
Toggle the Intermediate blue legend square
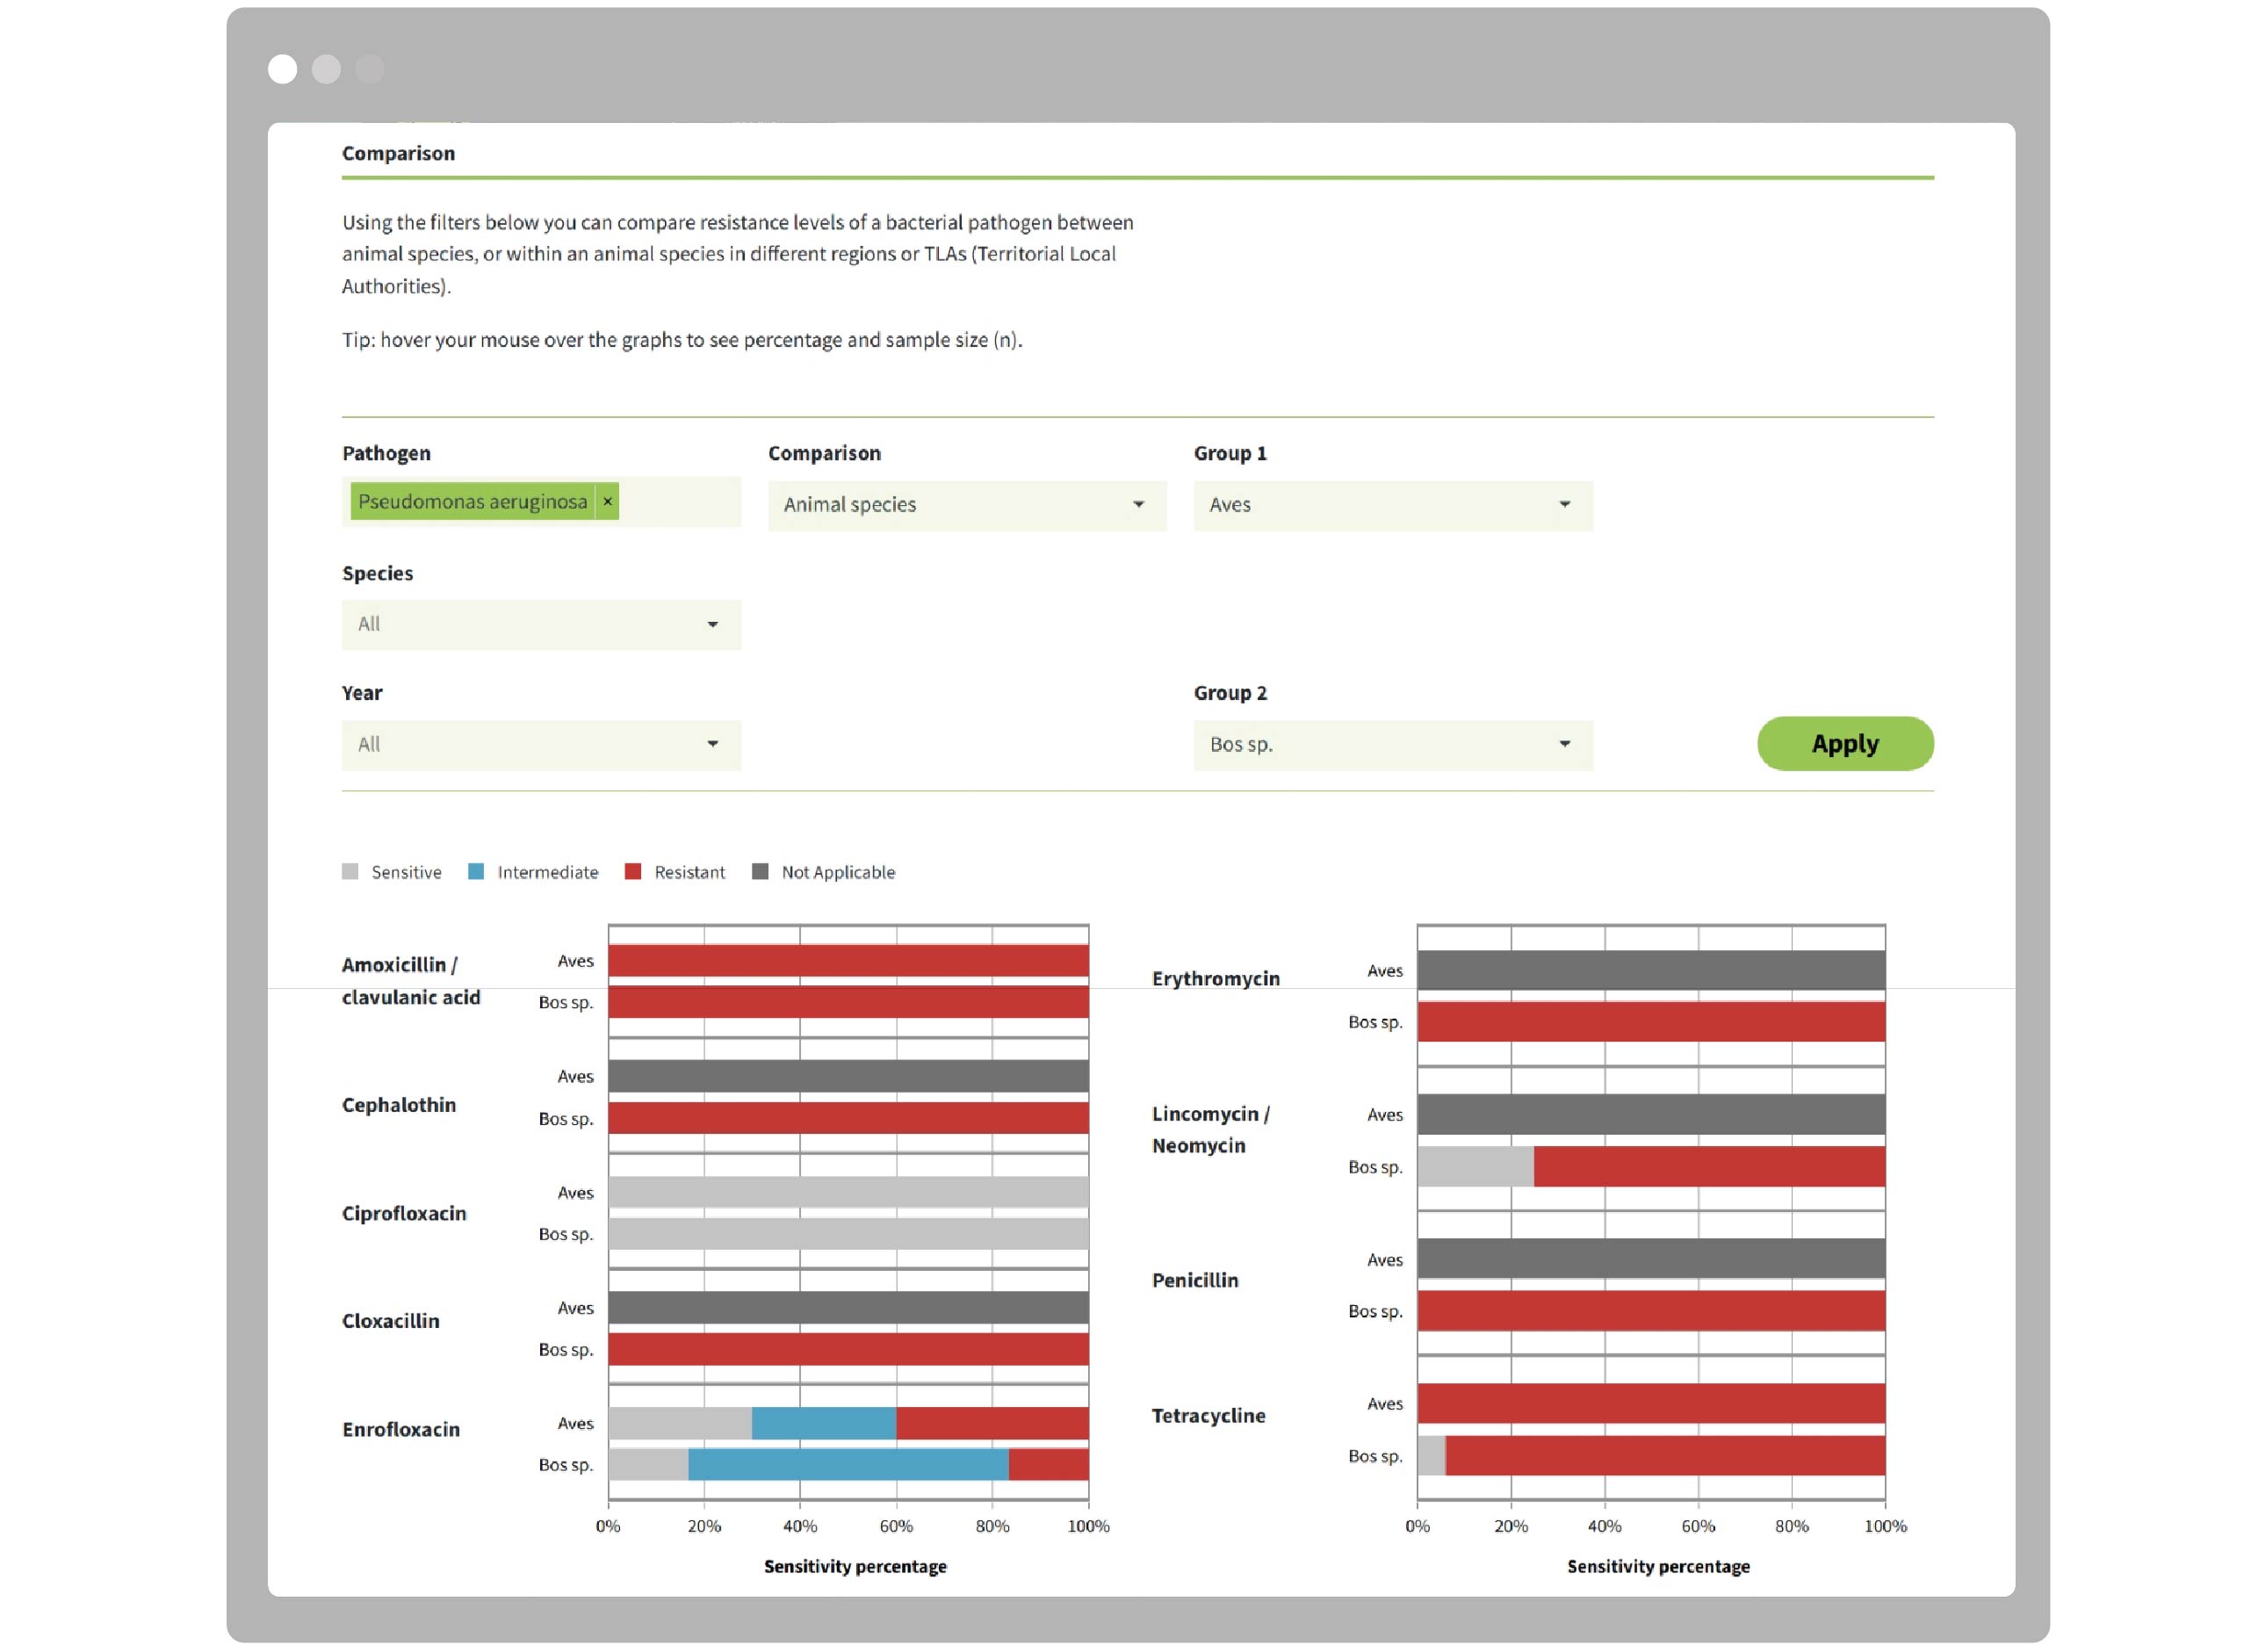click(476, 872)
